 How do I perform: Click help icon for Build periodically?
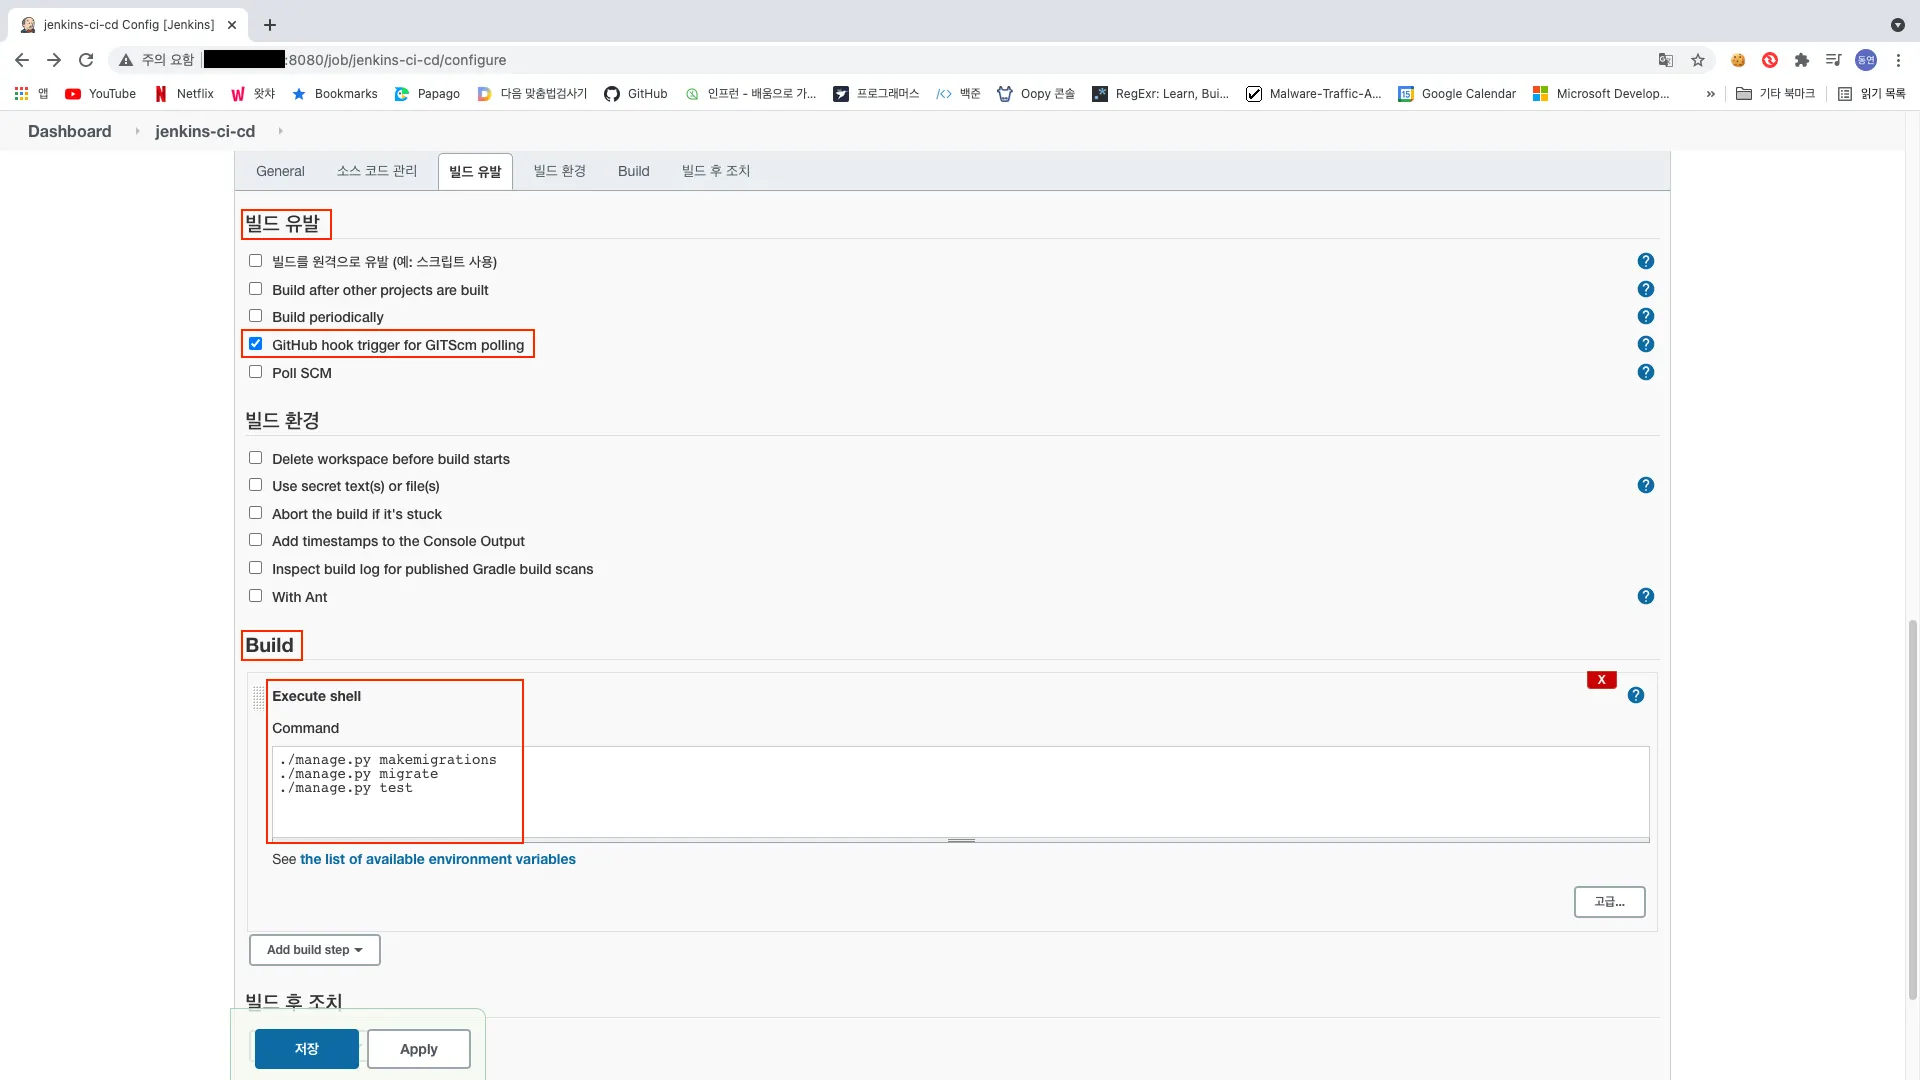point(1645,316)
